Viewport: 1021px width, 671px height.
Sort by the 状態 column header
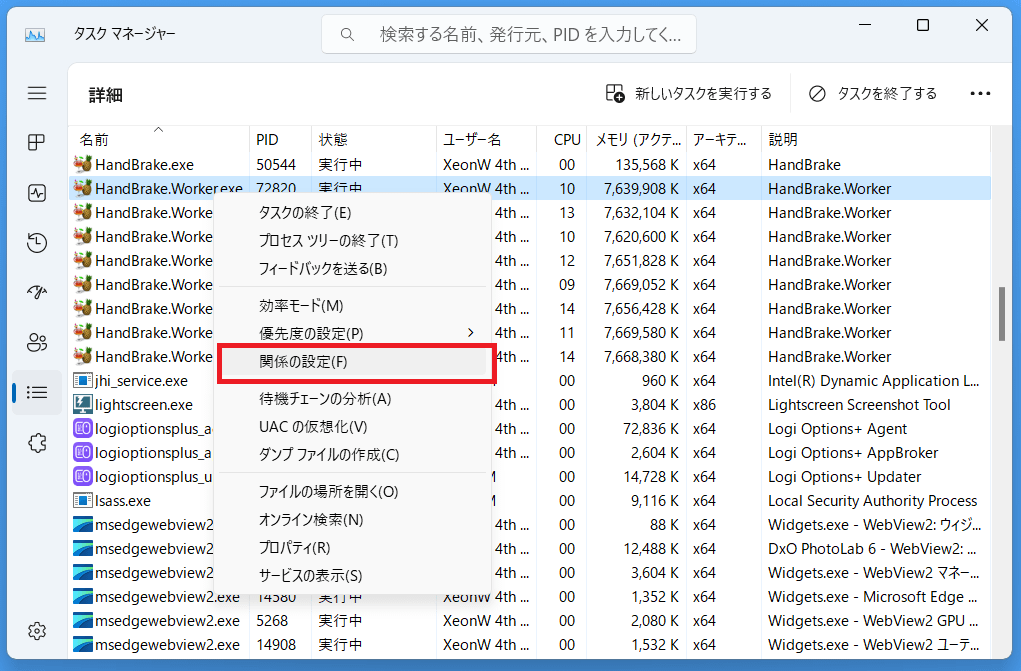(x=374, y=139)
